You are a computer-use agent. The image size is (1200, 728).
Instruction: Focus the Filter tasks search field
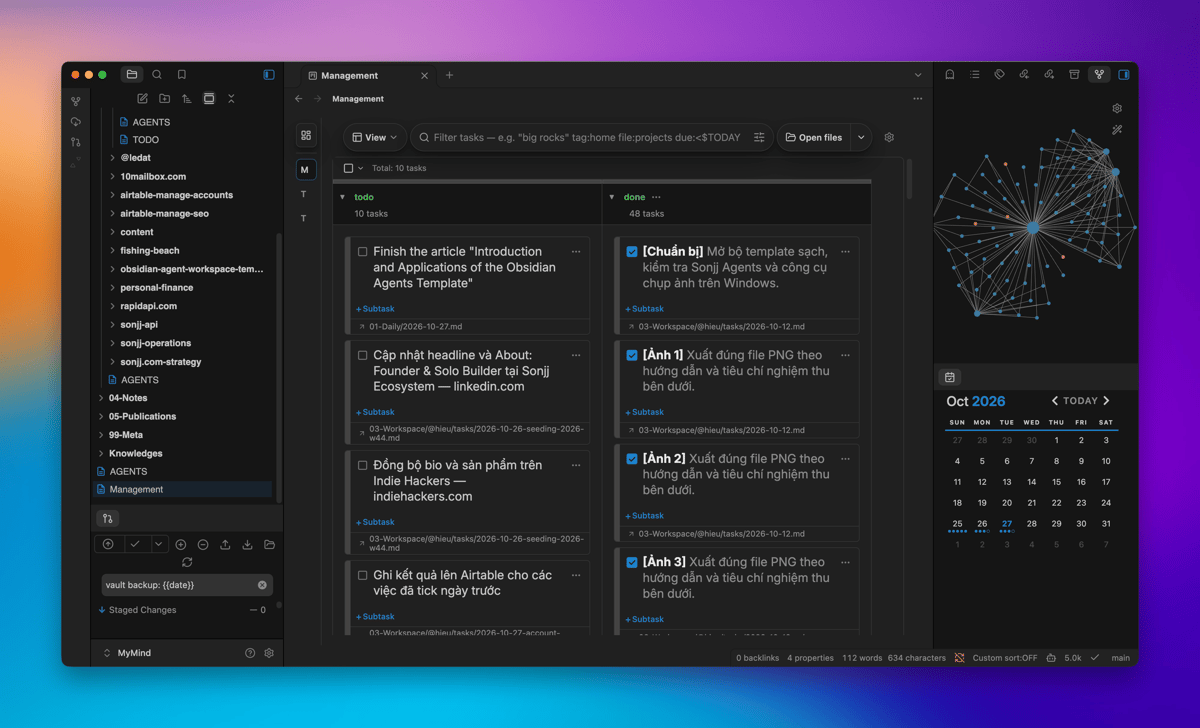pos(587,137)
